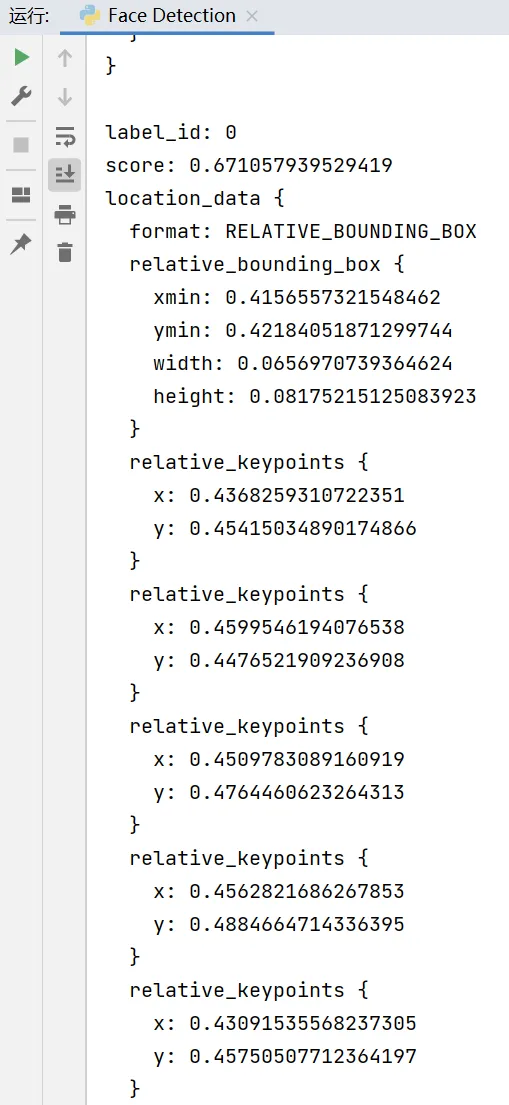Click the 运行 panel label
Screen dimensions: 509x1105
[x=29, y=16]
